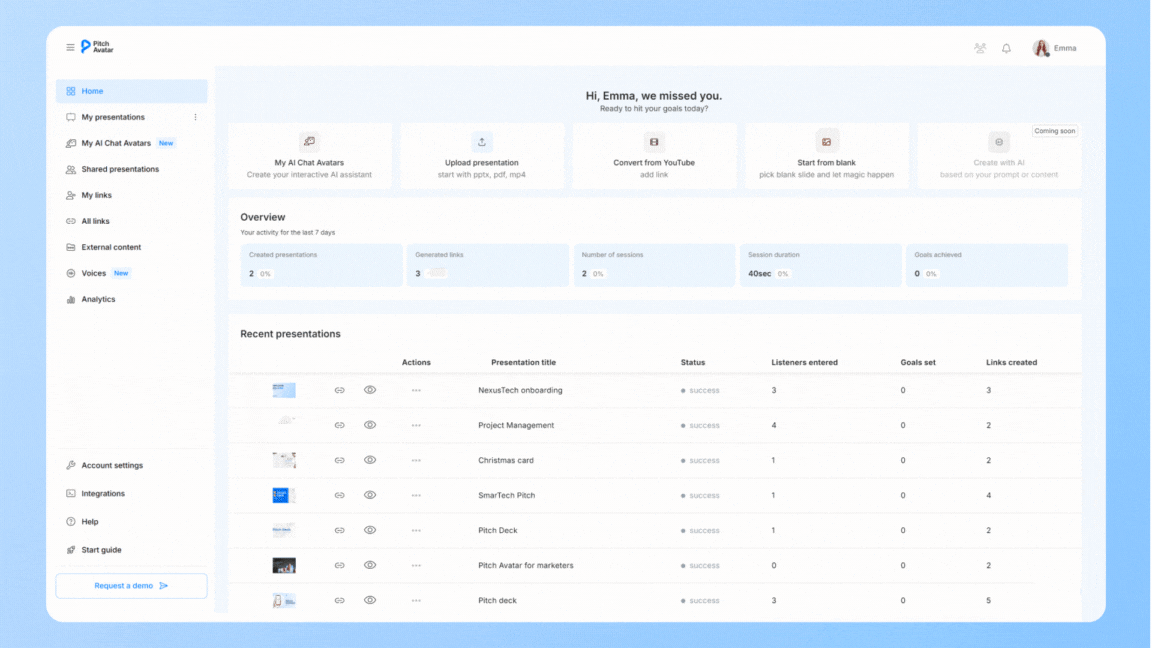Open Analytics in the sidebar
1152x648 pixels.
coord(98,299)
